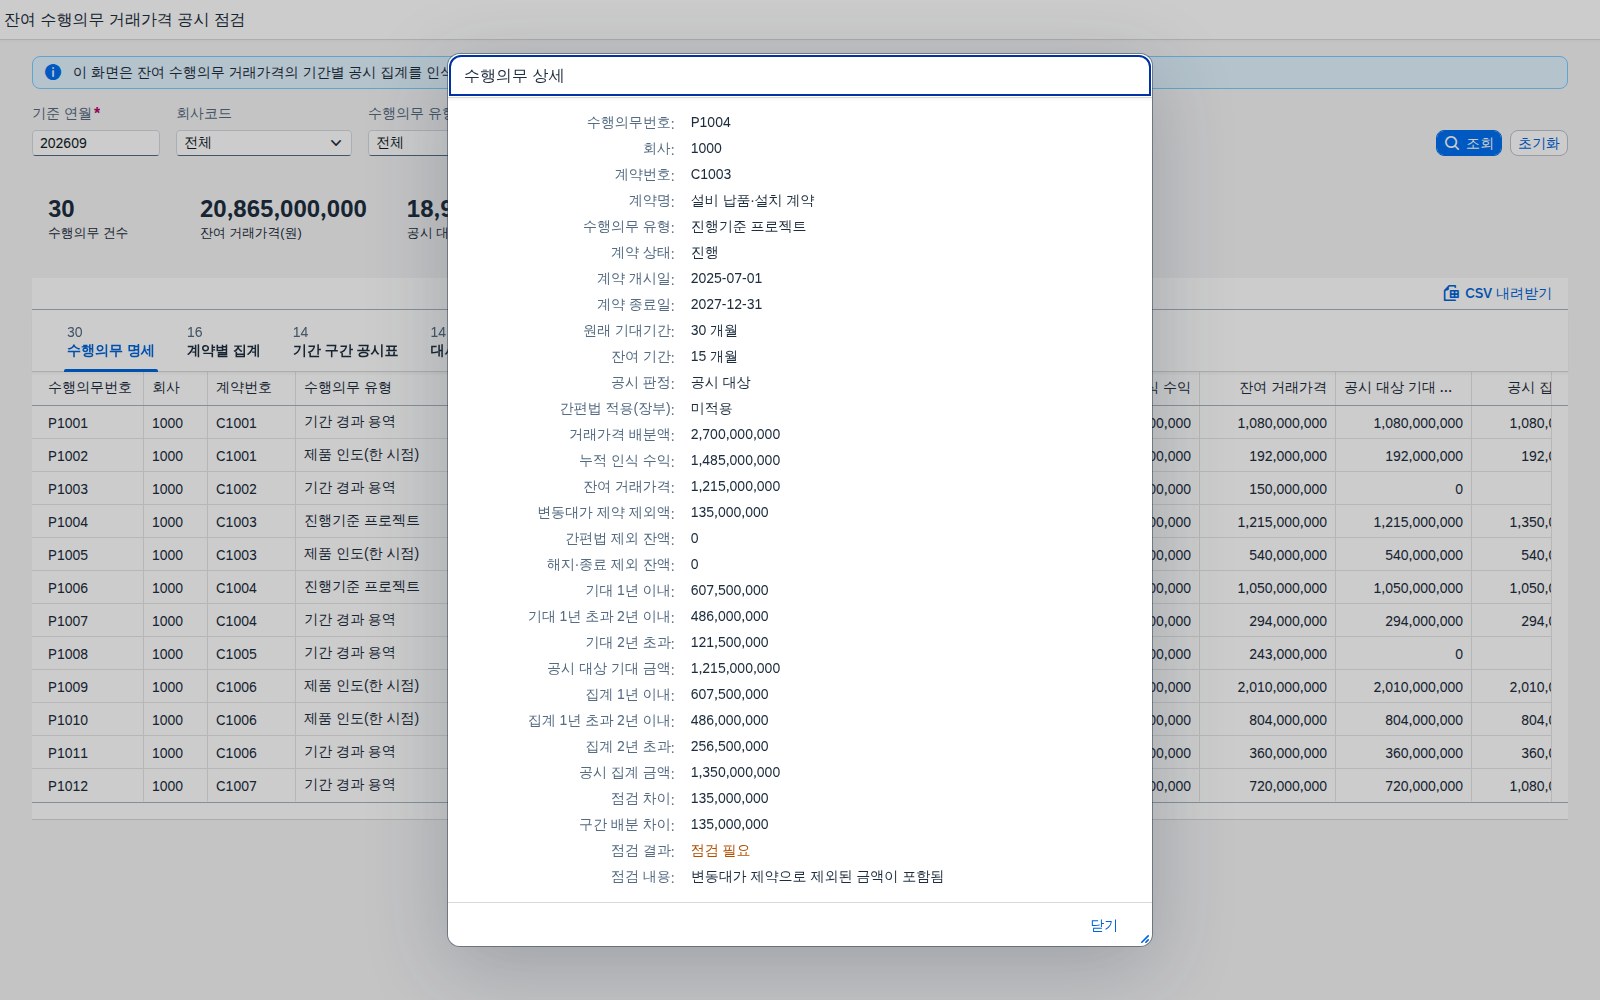
Task: Click C1005 in the P1008 row
Action: 236,654
